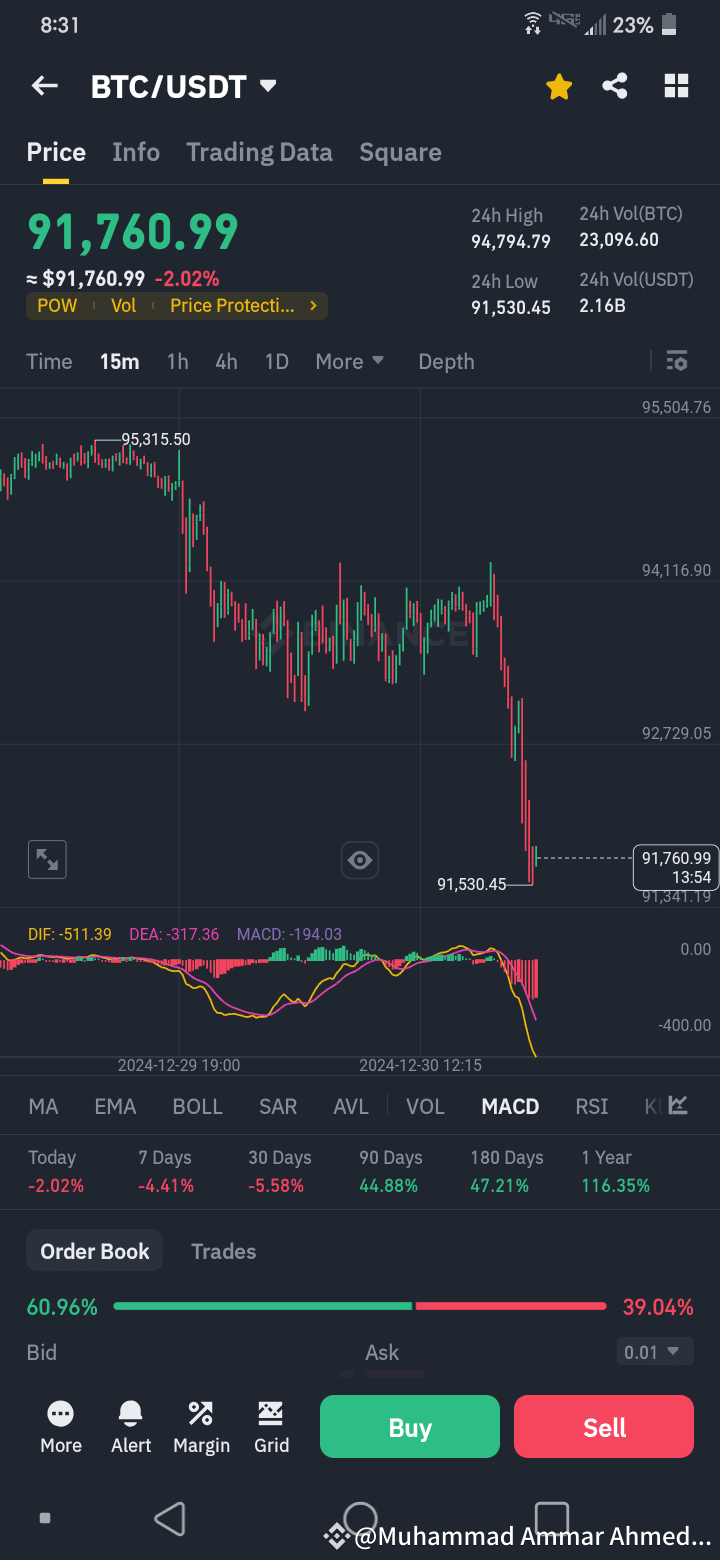This screenshot has height=1560, width=720.
Task: Open the More actions menu at bottom
Action: pyautogui.click(x=60, y=1426)
